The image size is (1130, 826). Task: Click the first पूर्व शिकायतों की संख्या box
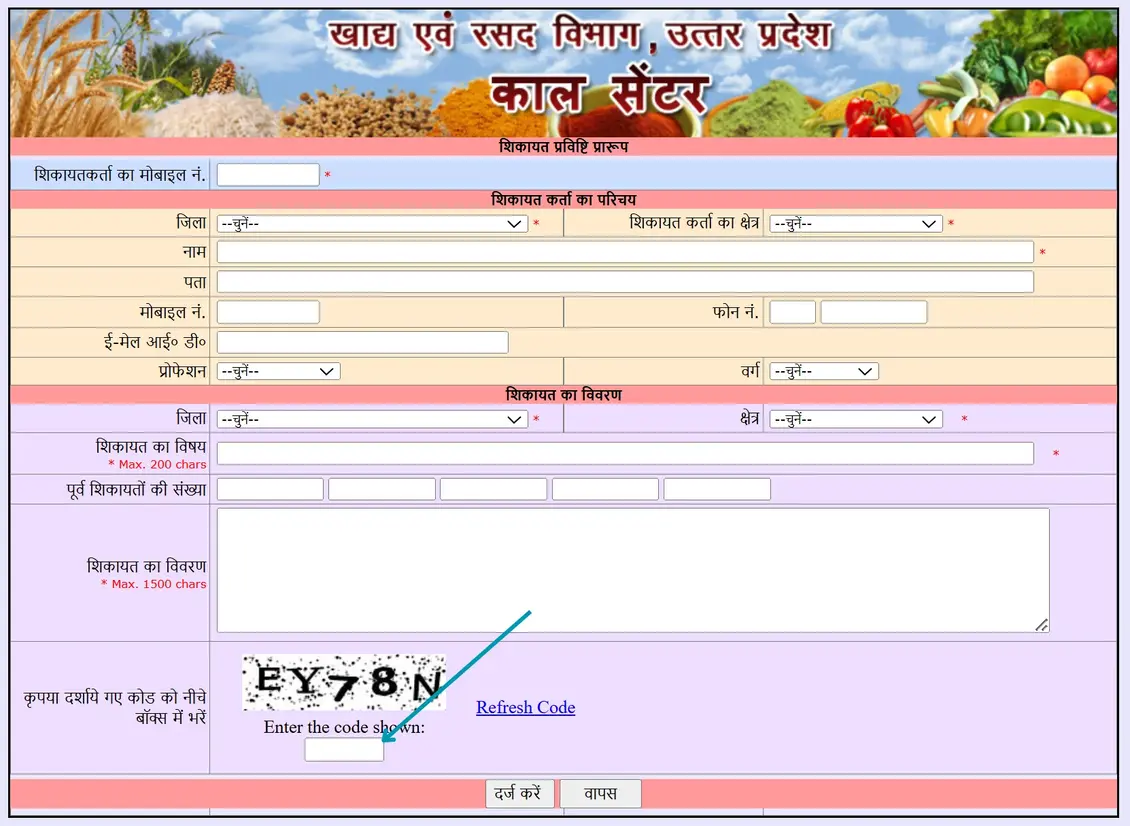tap(268, 488)
